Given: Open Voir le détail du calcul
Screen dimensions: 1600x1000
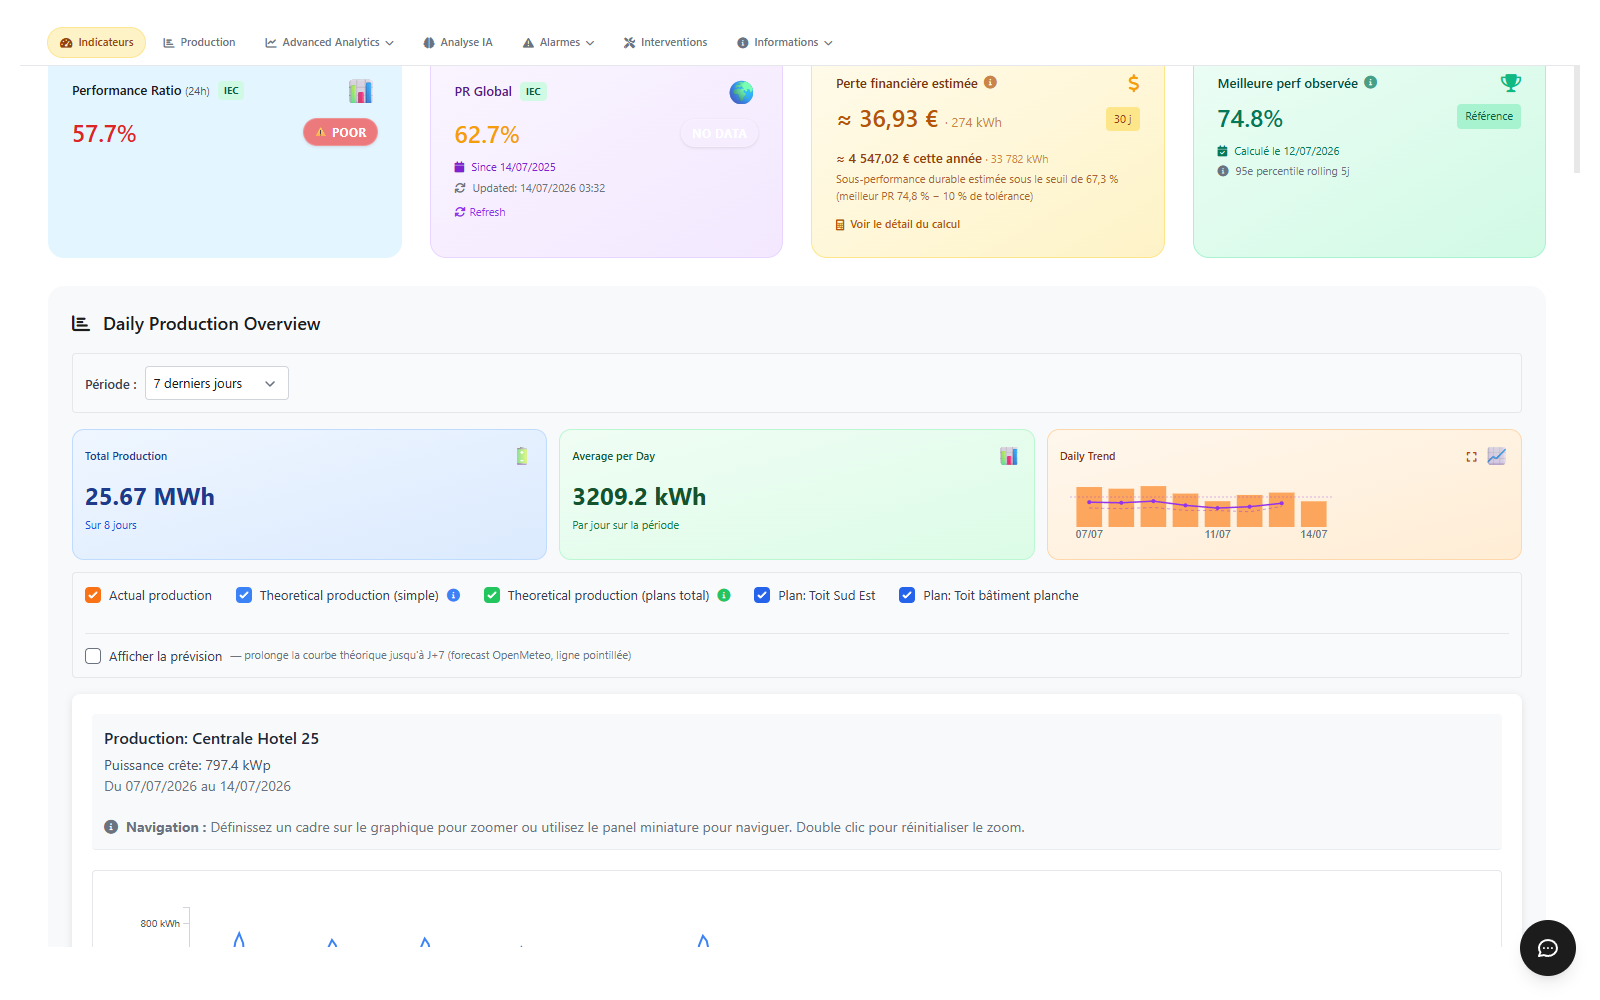Looking at the screenshot, I should coord(898,225).
